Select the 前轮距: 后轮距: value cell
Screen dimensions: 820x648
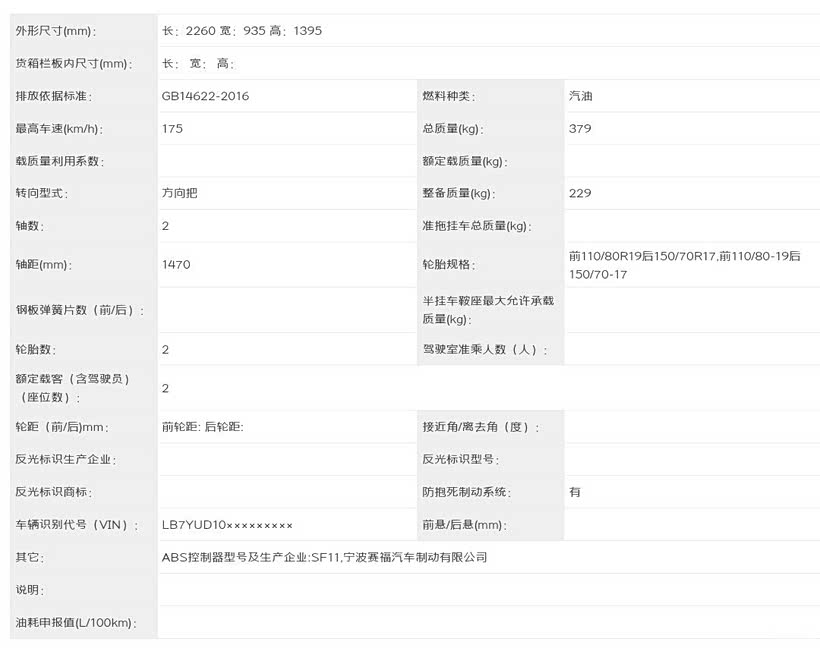[203, 427]
